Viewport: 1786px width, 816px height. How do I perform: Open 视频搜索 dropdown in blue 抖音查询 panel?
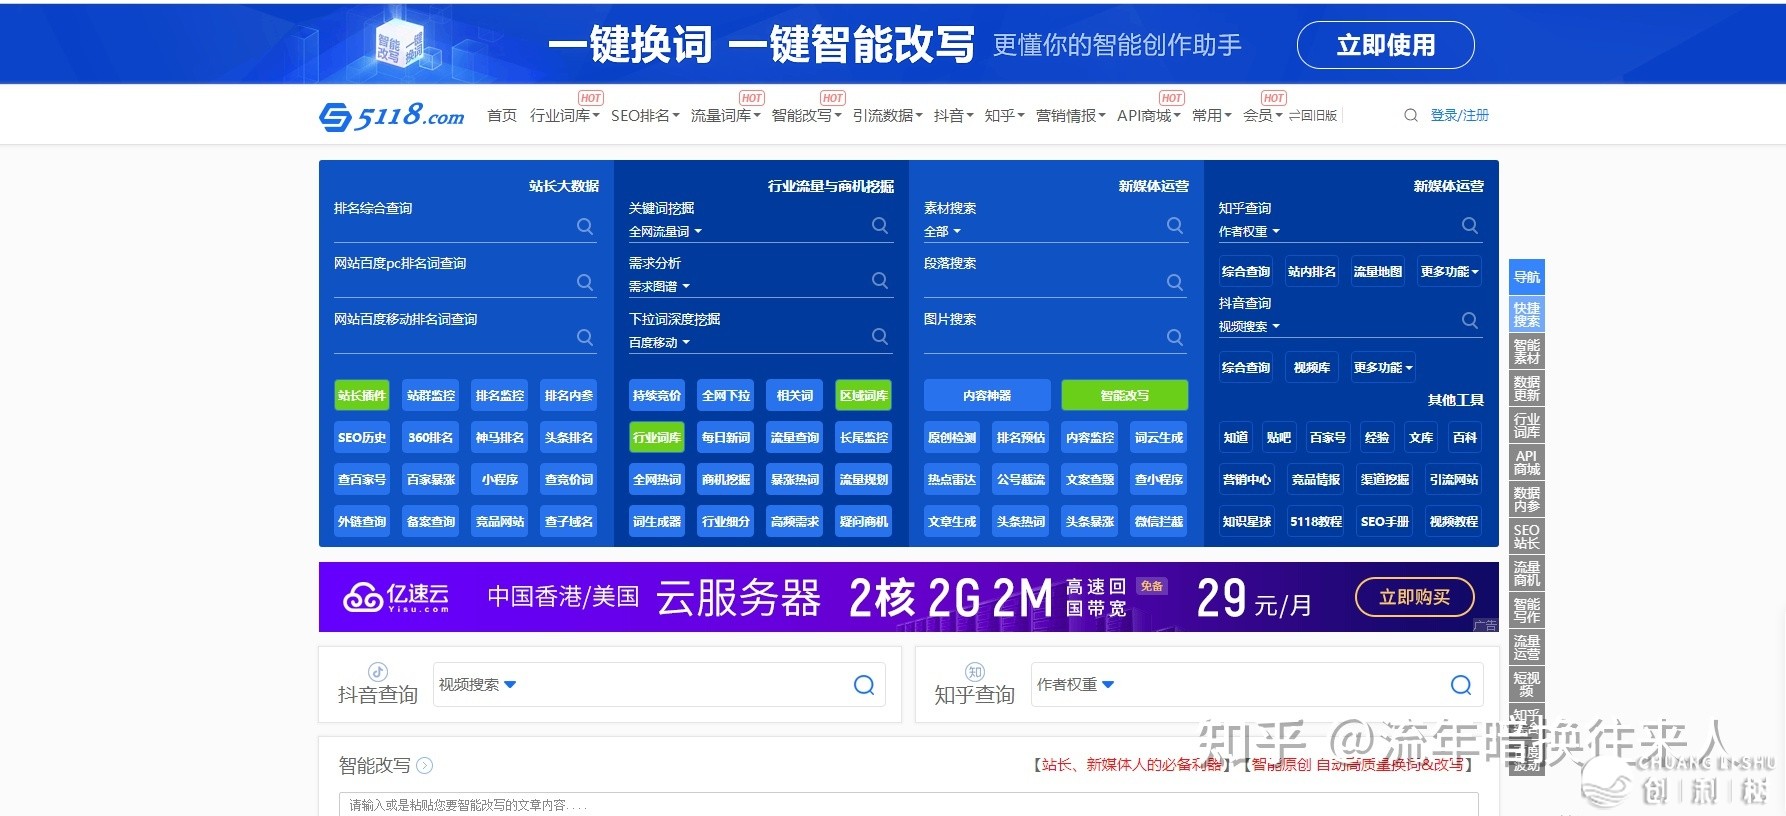pos(1249,326)
